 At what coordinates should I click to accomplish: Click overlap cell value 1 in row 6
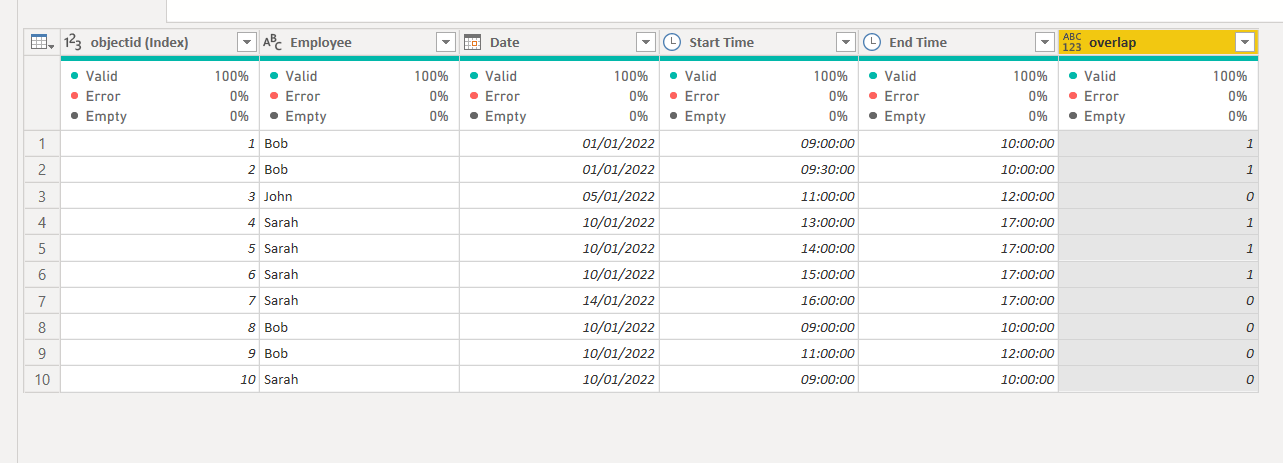point(1158,274)
